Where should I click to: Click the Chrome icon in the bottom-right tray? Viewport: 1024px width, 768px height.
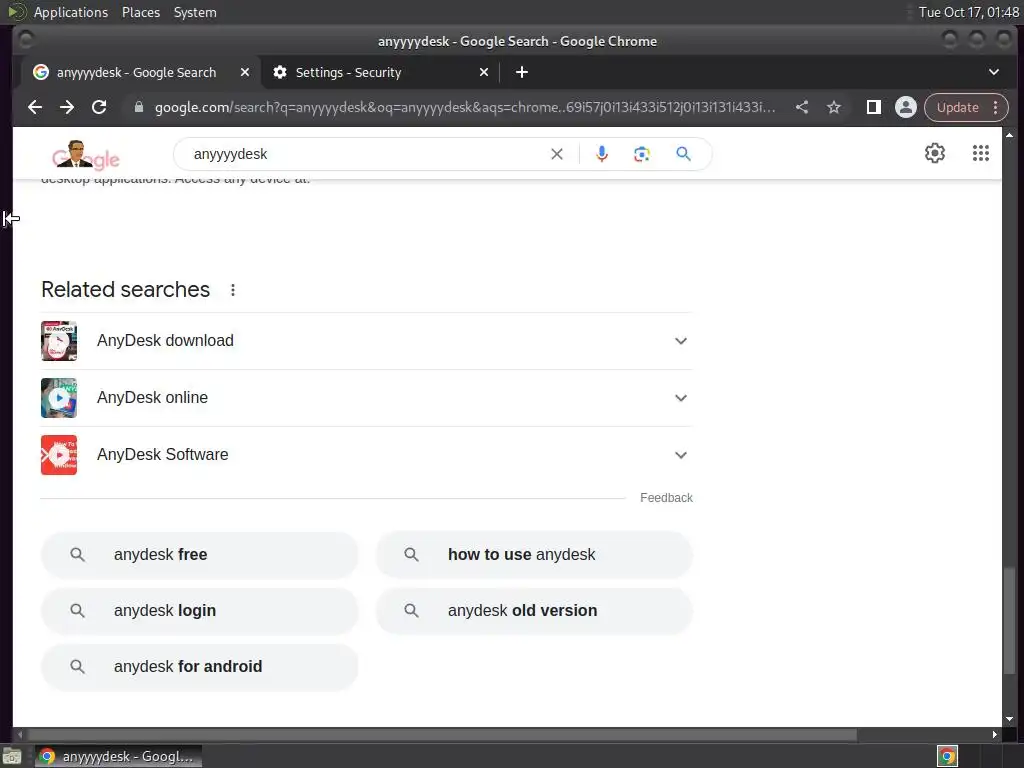coord(947,756)
